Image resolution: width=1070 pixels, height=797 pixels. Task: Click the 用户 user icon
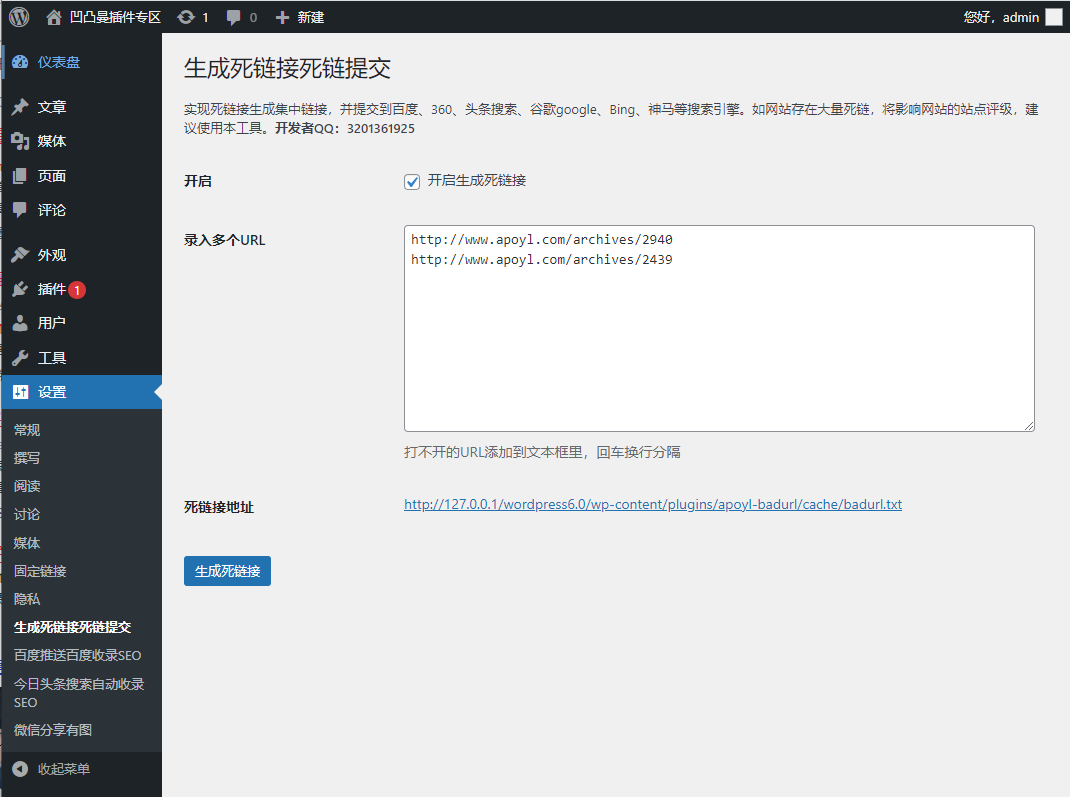[x=20, y=323]
